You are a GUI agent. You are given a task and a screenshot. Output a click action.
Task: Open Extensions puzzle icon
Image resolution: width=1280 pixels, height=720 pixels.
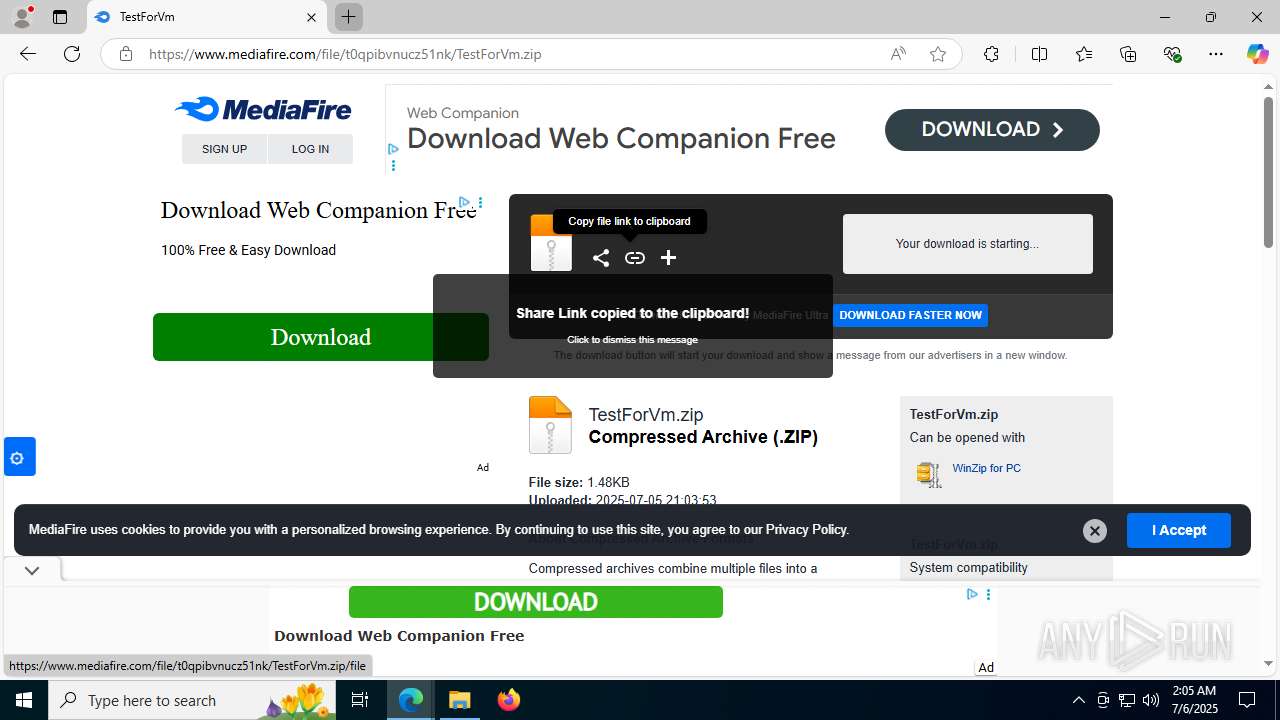pyautogui.click(x=991, y=54)
